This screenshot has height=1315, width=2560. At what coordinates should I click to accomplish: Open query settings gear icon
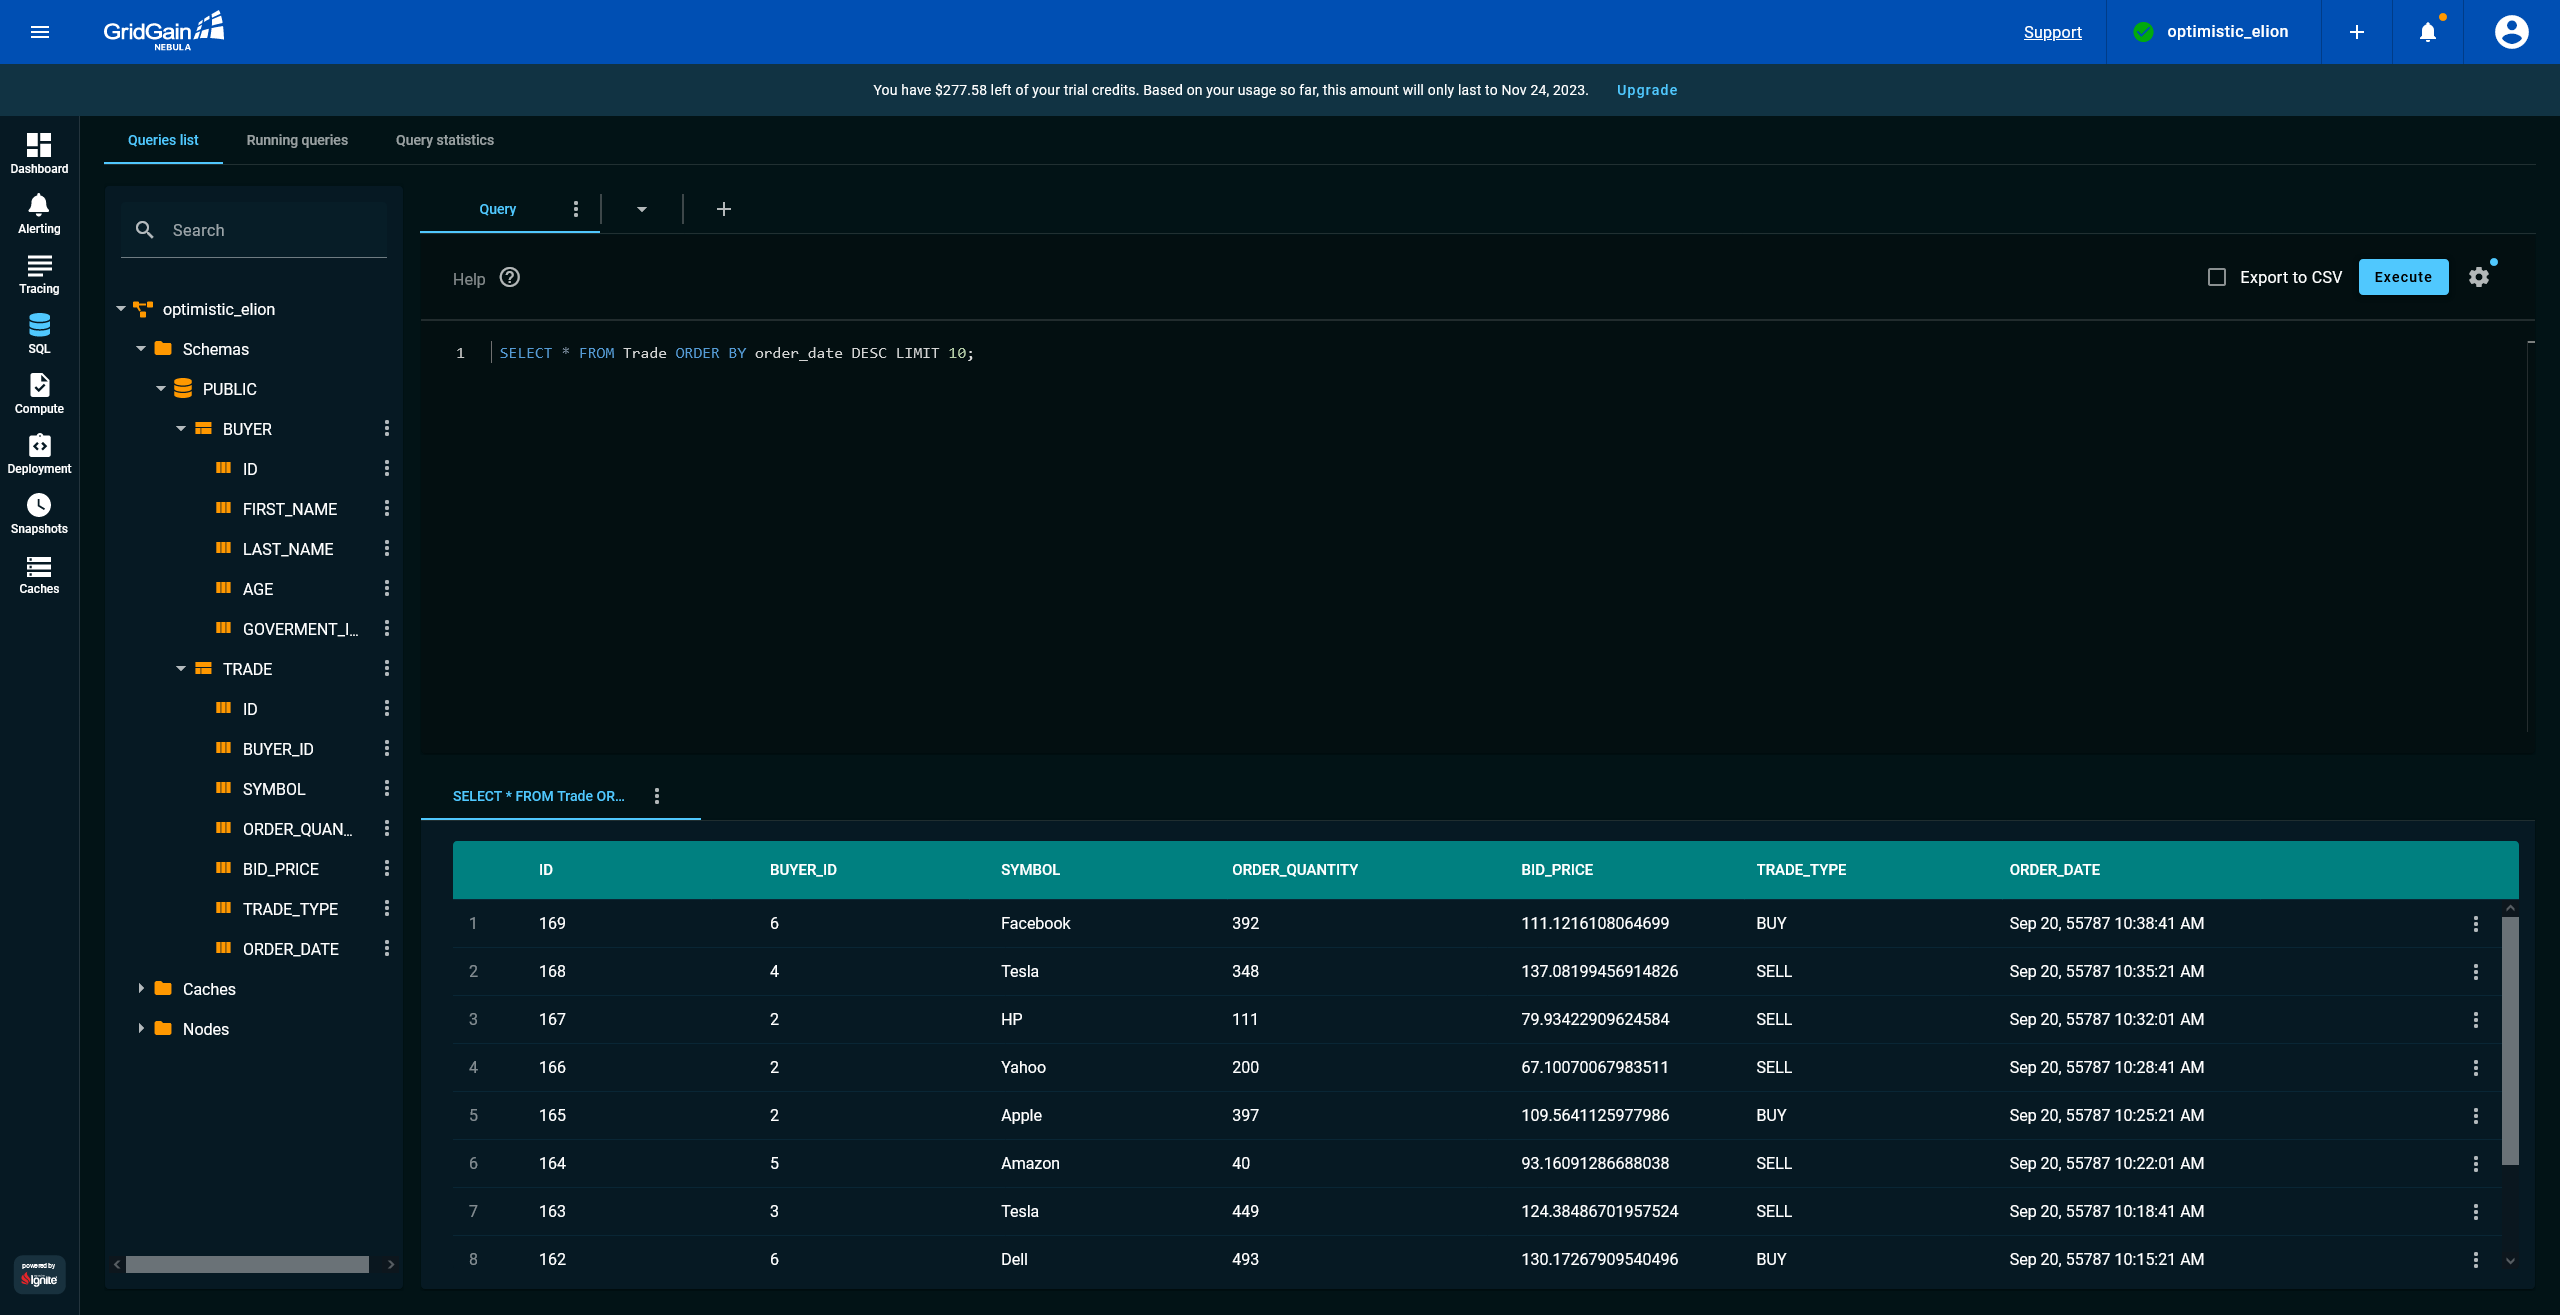(x=2479, y=277)
